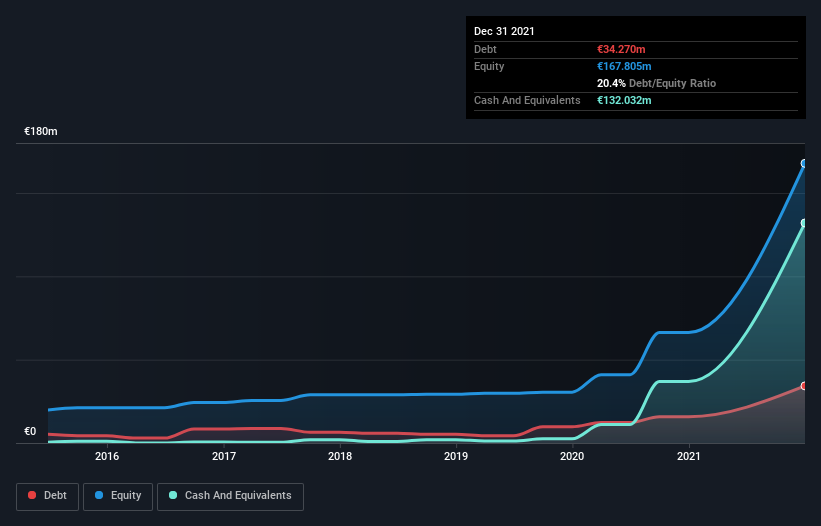
Task: Click the Equity row label in tooltip
Action: point(489,66)
